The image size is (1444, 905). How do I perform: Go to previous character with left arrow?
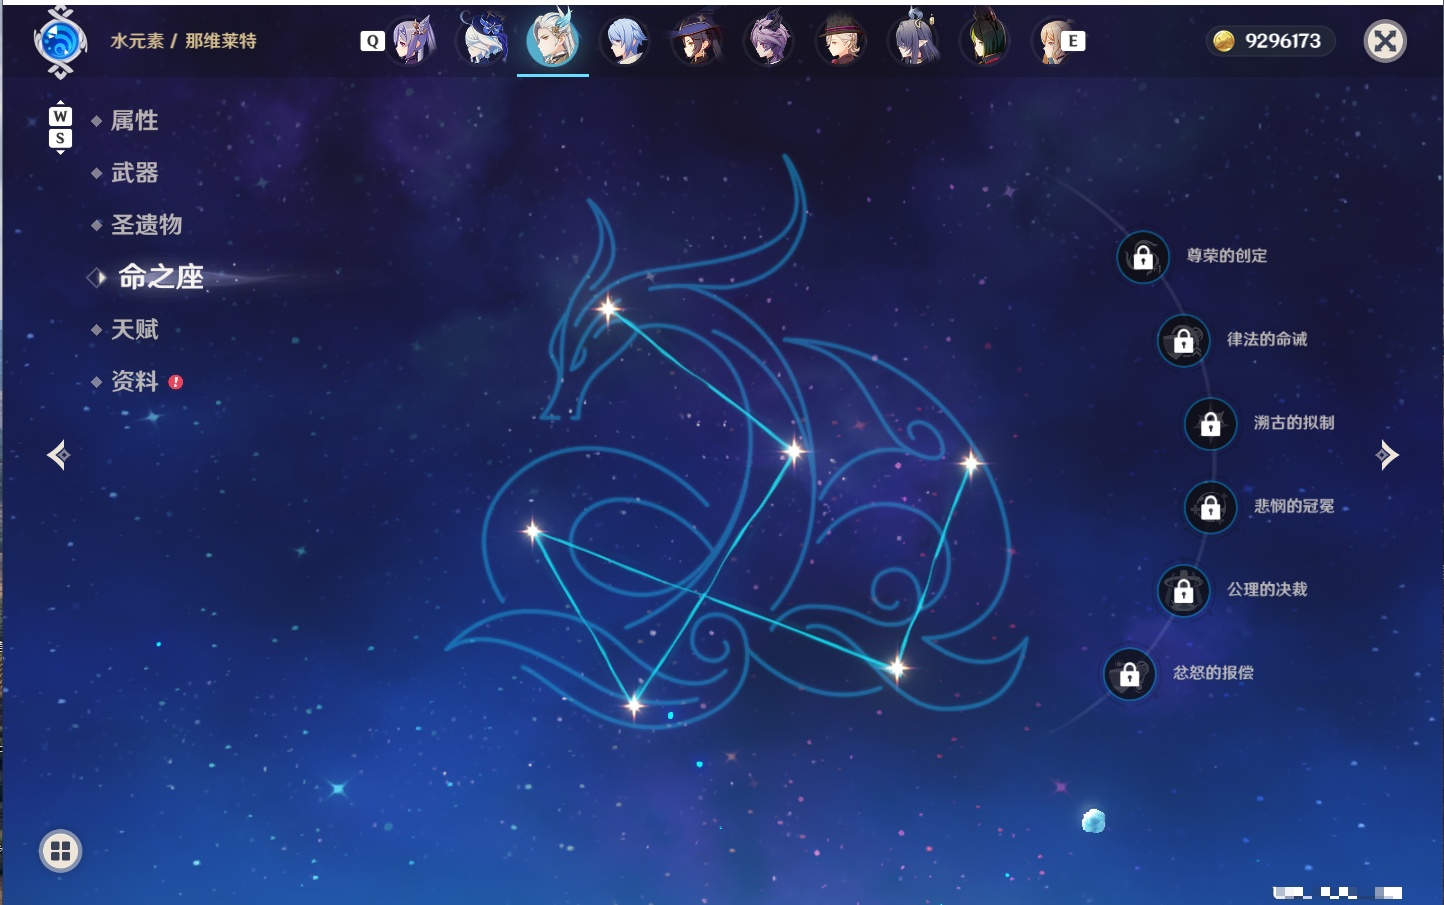click(59, 455)
